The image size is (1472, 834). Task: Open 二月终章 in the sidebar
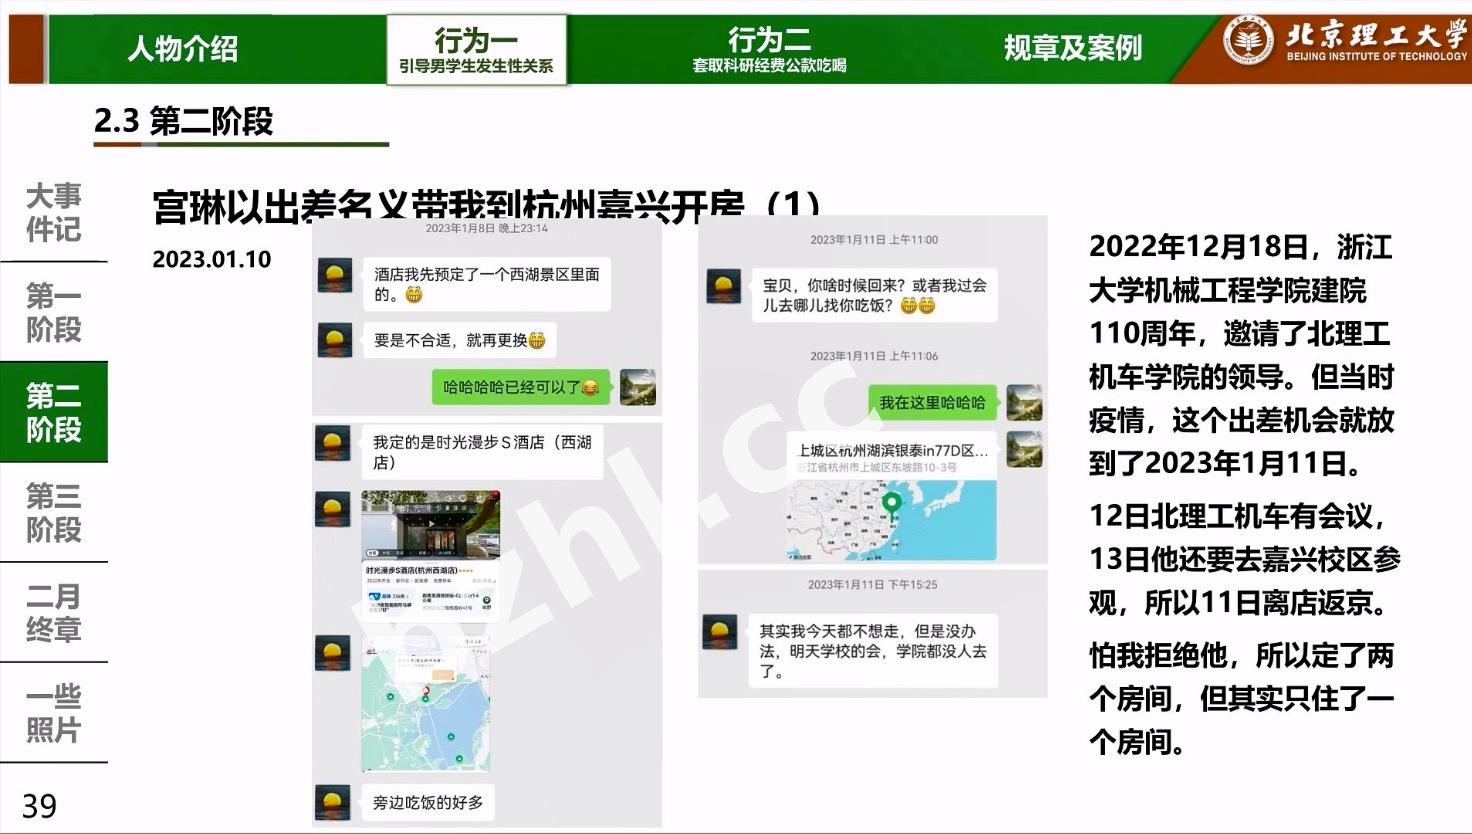[54, 612]
